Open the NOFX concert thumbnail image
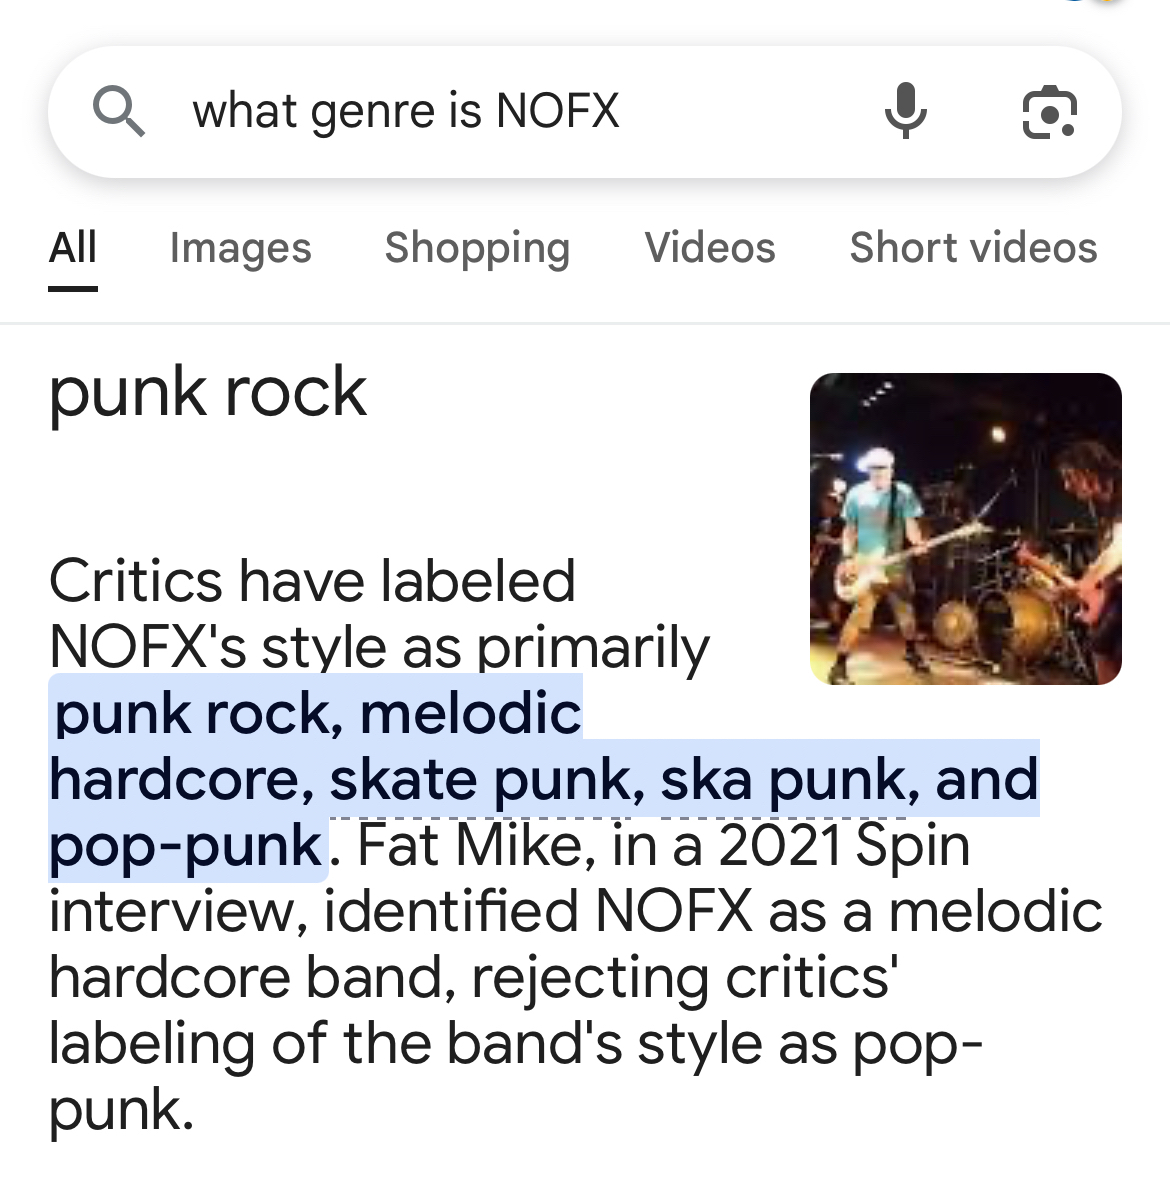The height and width of the screenshot is (1195, 1170). pos(965,528)
